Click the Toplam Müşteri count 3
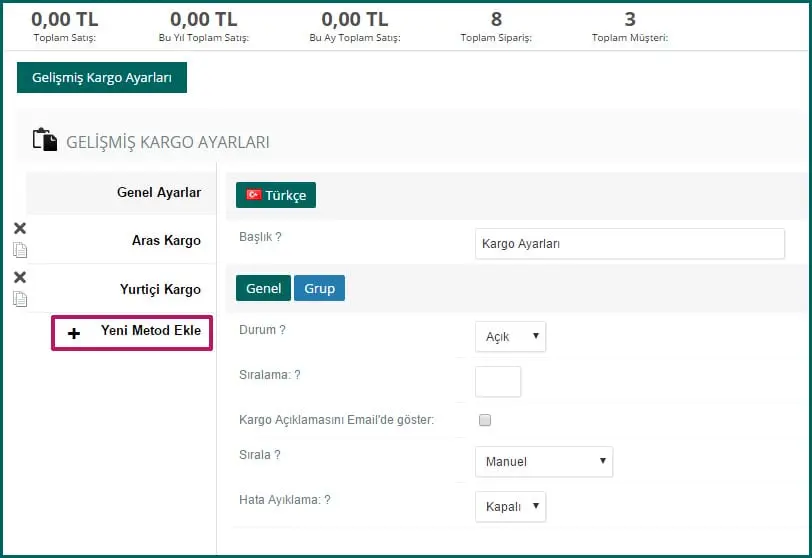Screen dimensions: 812x558 point(630,20)
